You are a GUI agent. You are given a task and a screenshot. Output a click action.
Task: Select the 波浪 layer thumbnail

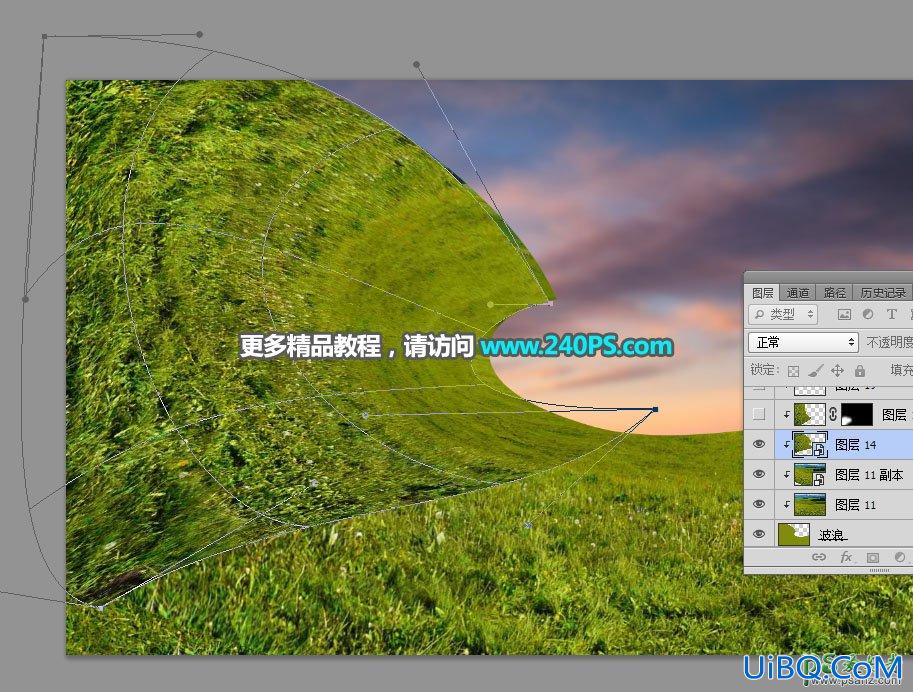point(794,534)
